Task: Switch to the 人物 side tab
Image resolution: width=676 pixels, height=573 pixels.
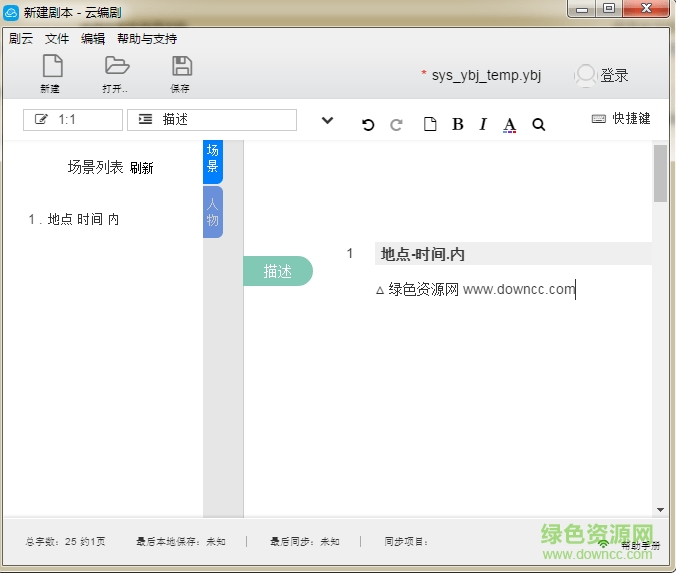Action: [x=213, y=211]
